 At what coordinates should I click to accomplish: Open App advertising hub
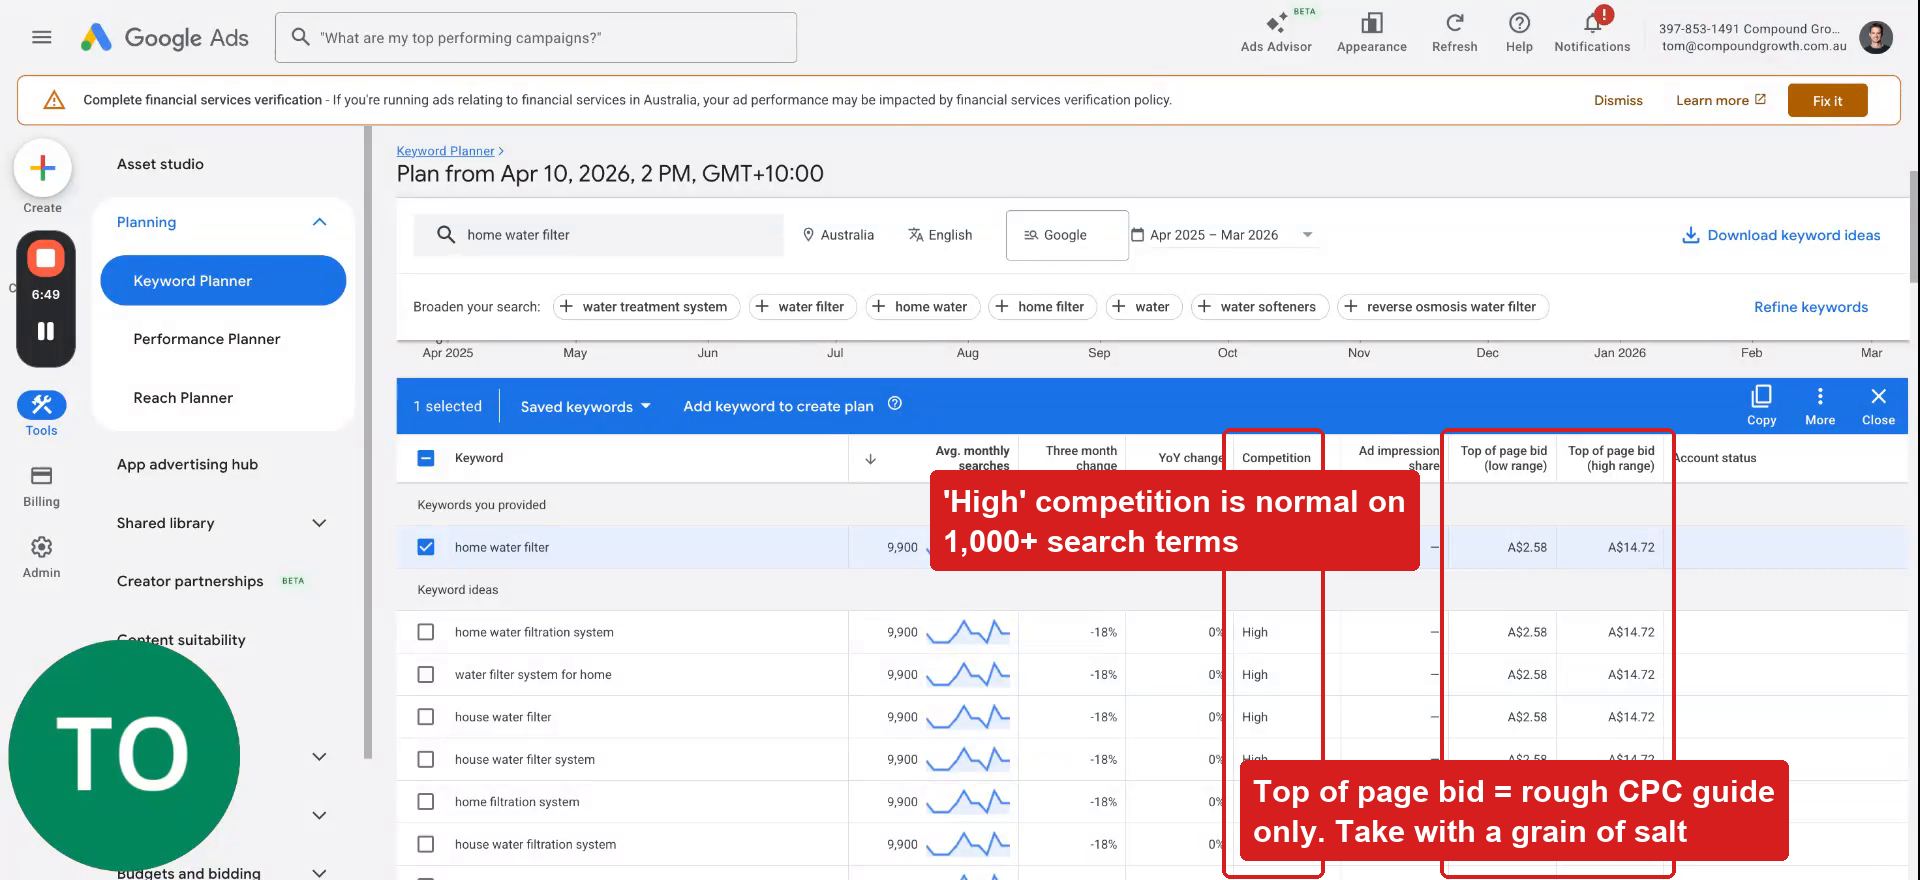tap(187, 464)
